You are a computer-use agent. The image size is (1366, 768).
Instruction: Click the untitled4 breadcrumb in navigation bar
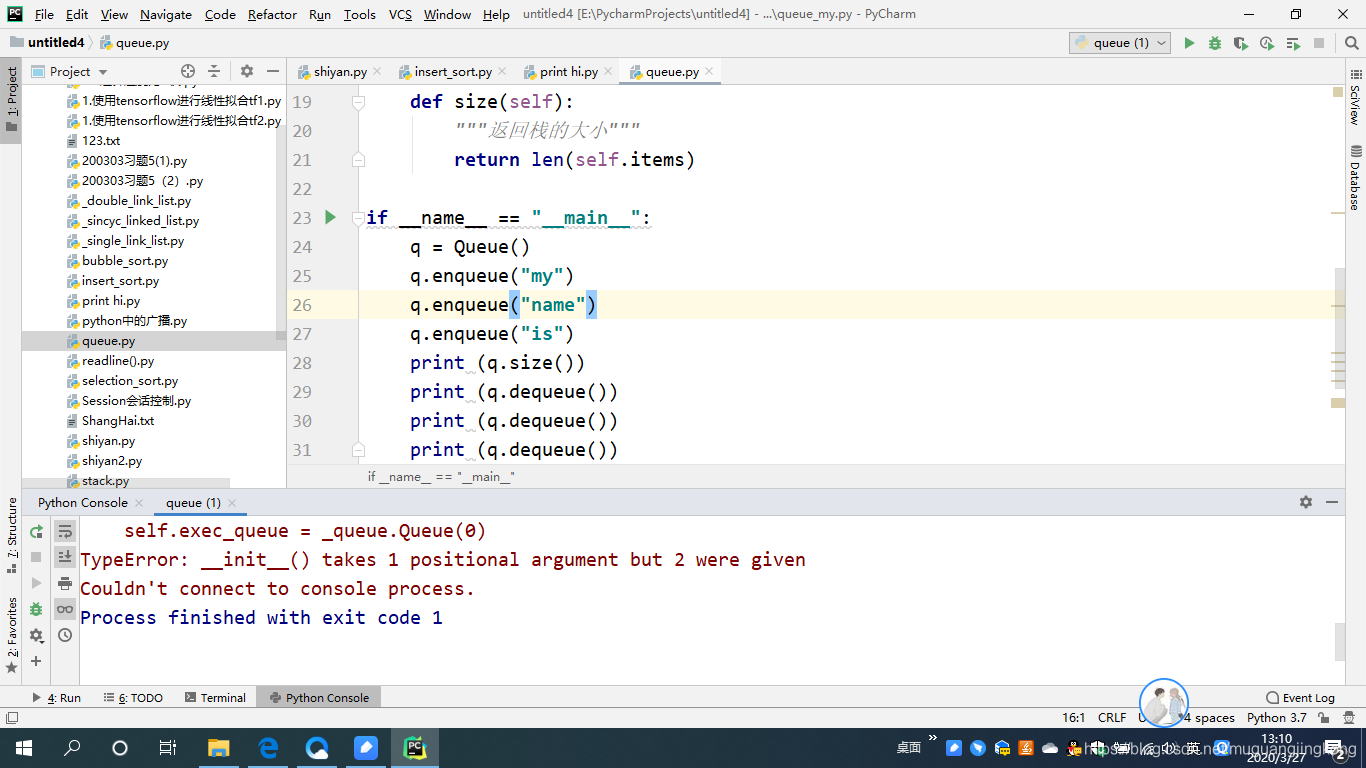tap(46, 43)
